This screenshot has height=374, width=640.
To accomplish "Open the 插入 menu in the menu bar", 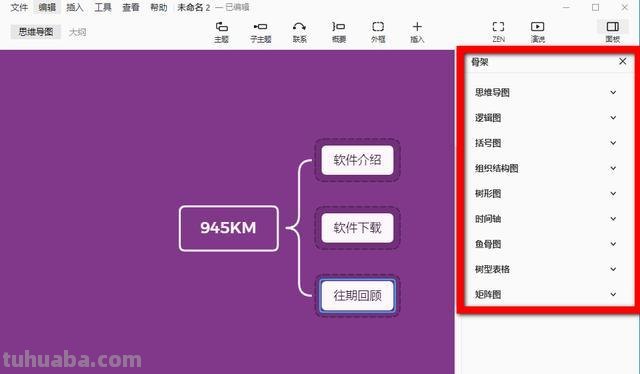I will (x=75, y=7).
